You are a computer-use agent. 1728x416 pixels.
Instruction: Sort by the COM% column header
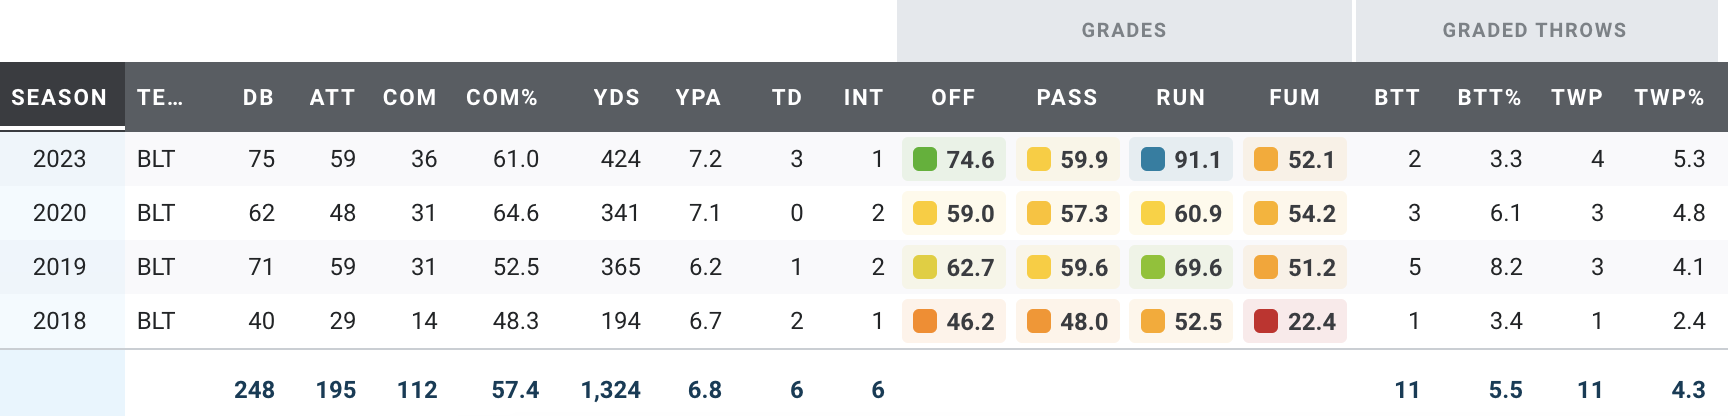point(501,97)
